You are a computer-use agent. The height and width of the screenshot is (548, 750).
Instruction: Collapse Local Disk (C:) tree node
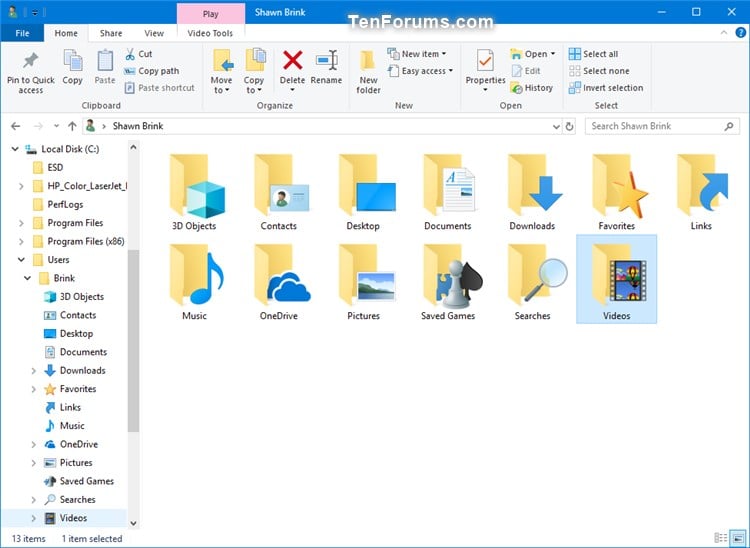pos(15,149)
